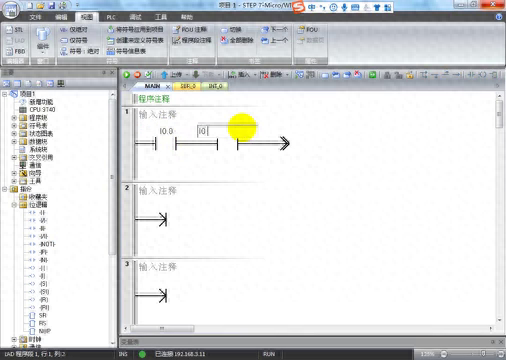Screen dimensions: 506x360
Task: Click 全部删除 remove all bookmarks icon
Action: point(237,40)
